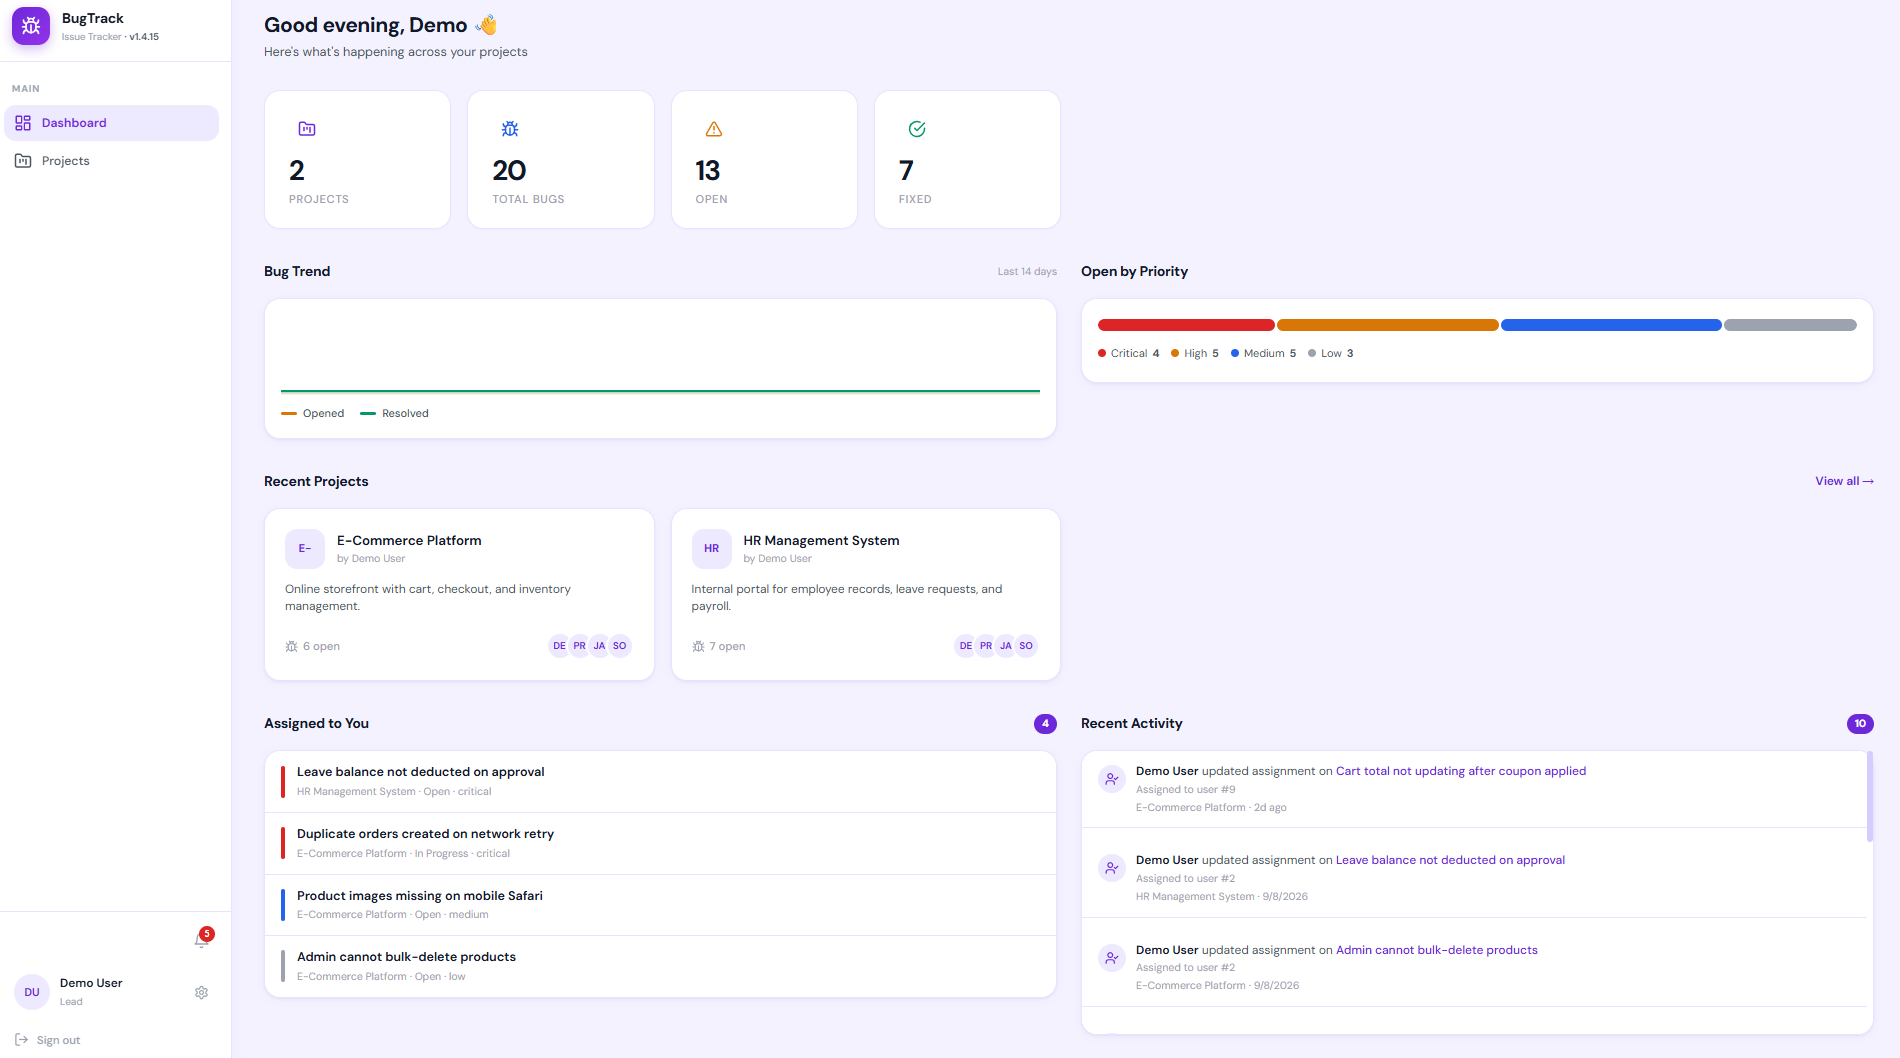This screenshot has height=1058, width=1900.
Task: Click JA member avatar on HR card
Action: pos(1006,646)
